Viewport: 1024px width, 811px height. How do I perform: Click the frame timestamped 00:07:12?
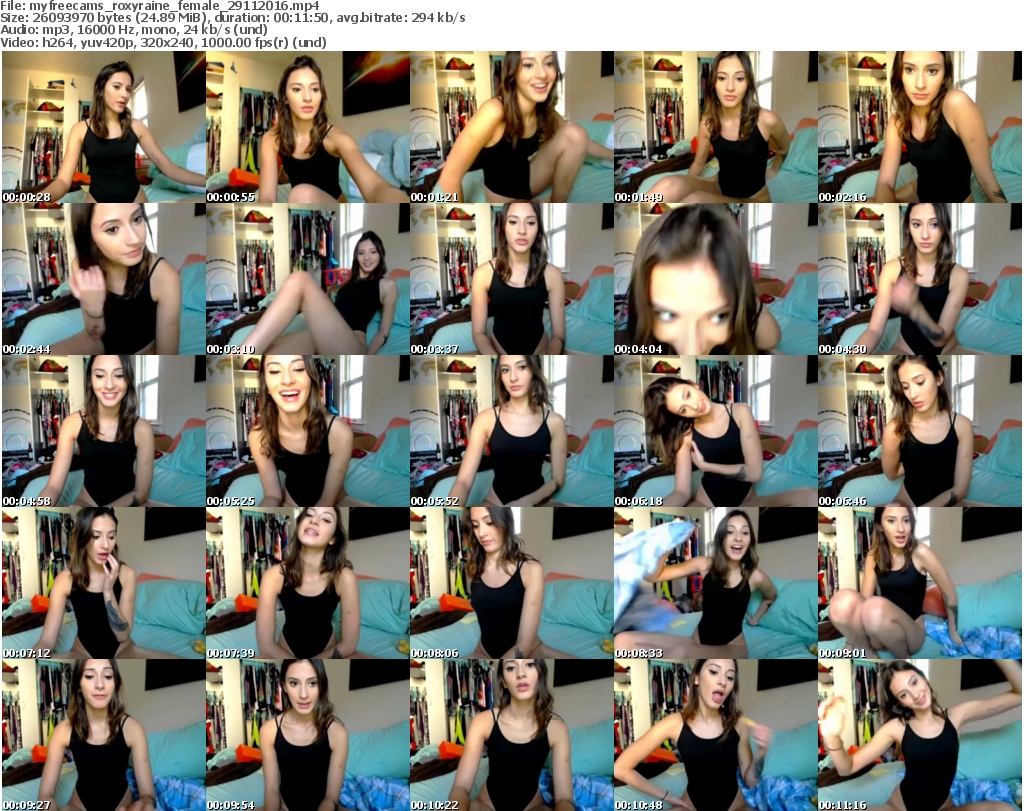pyautogui.click(x=103, y=583)
